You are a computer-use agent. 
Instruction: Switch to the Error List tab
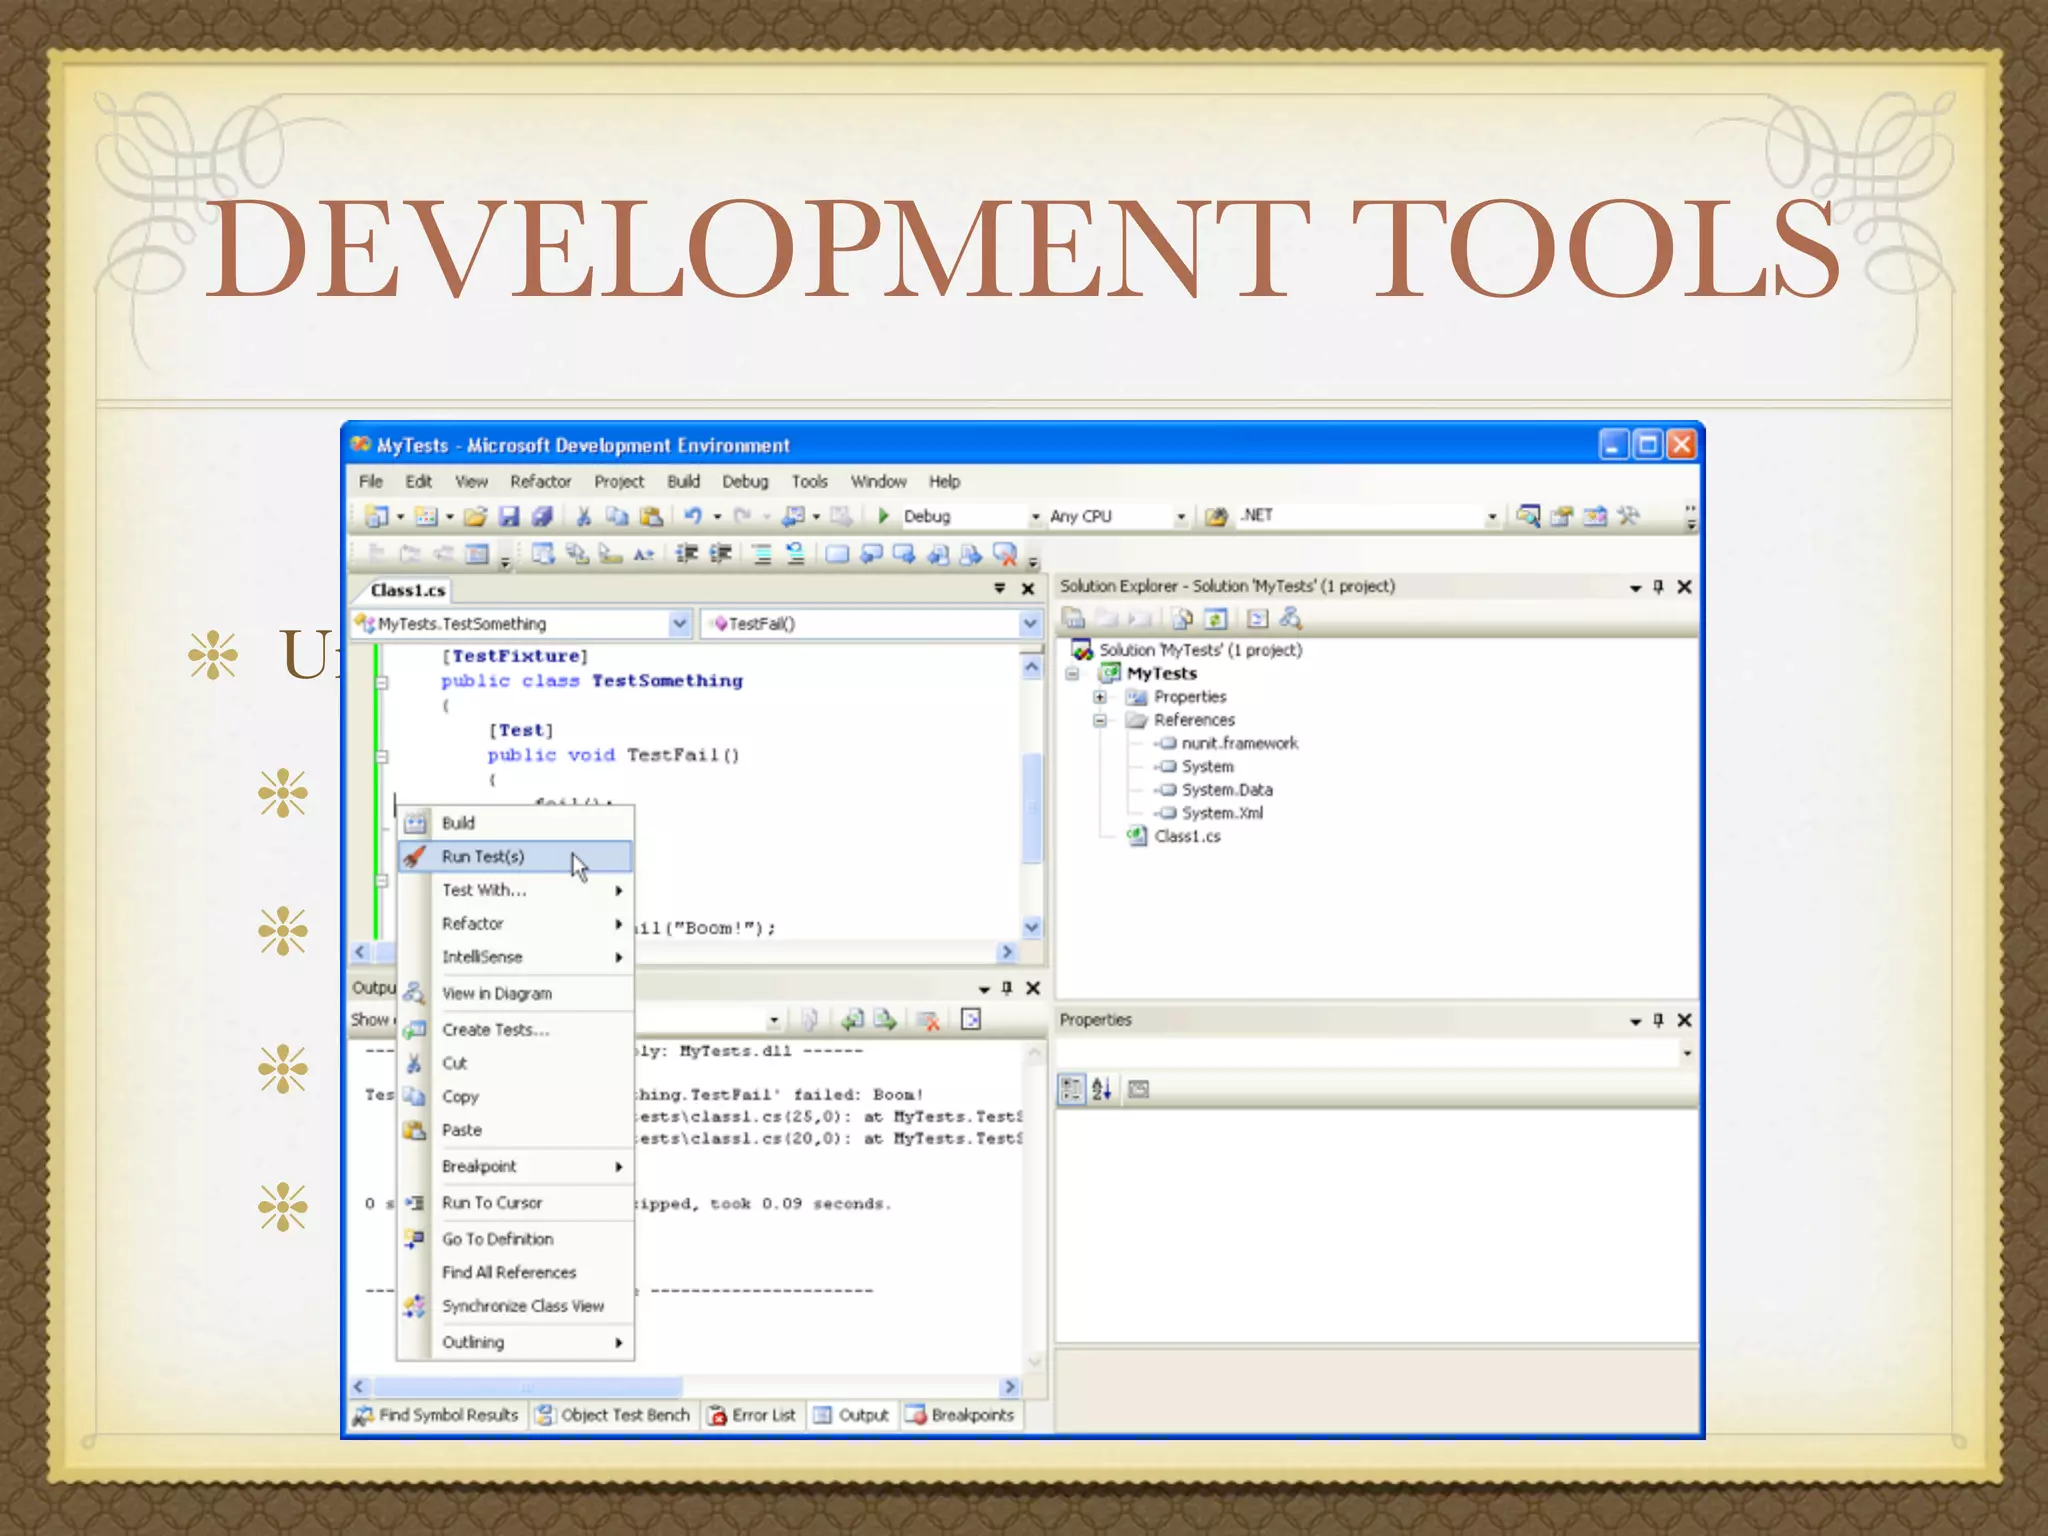(752, 1415)
